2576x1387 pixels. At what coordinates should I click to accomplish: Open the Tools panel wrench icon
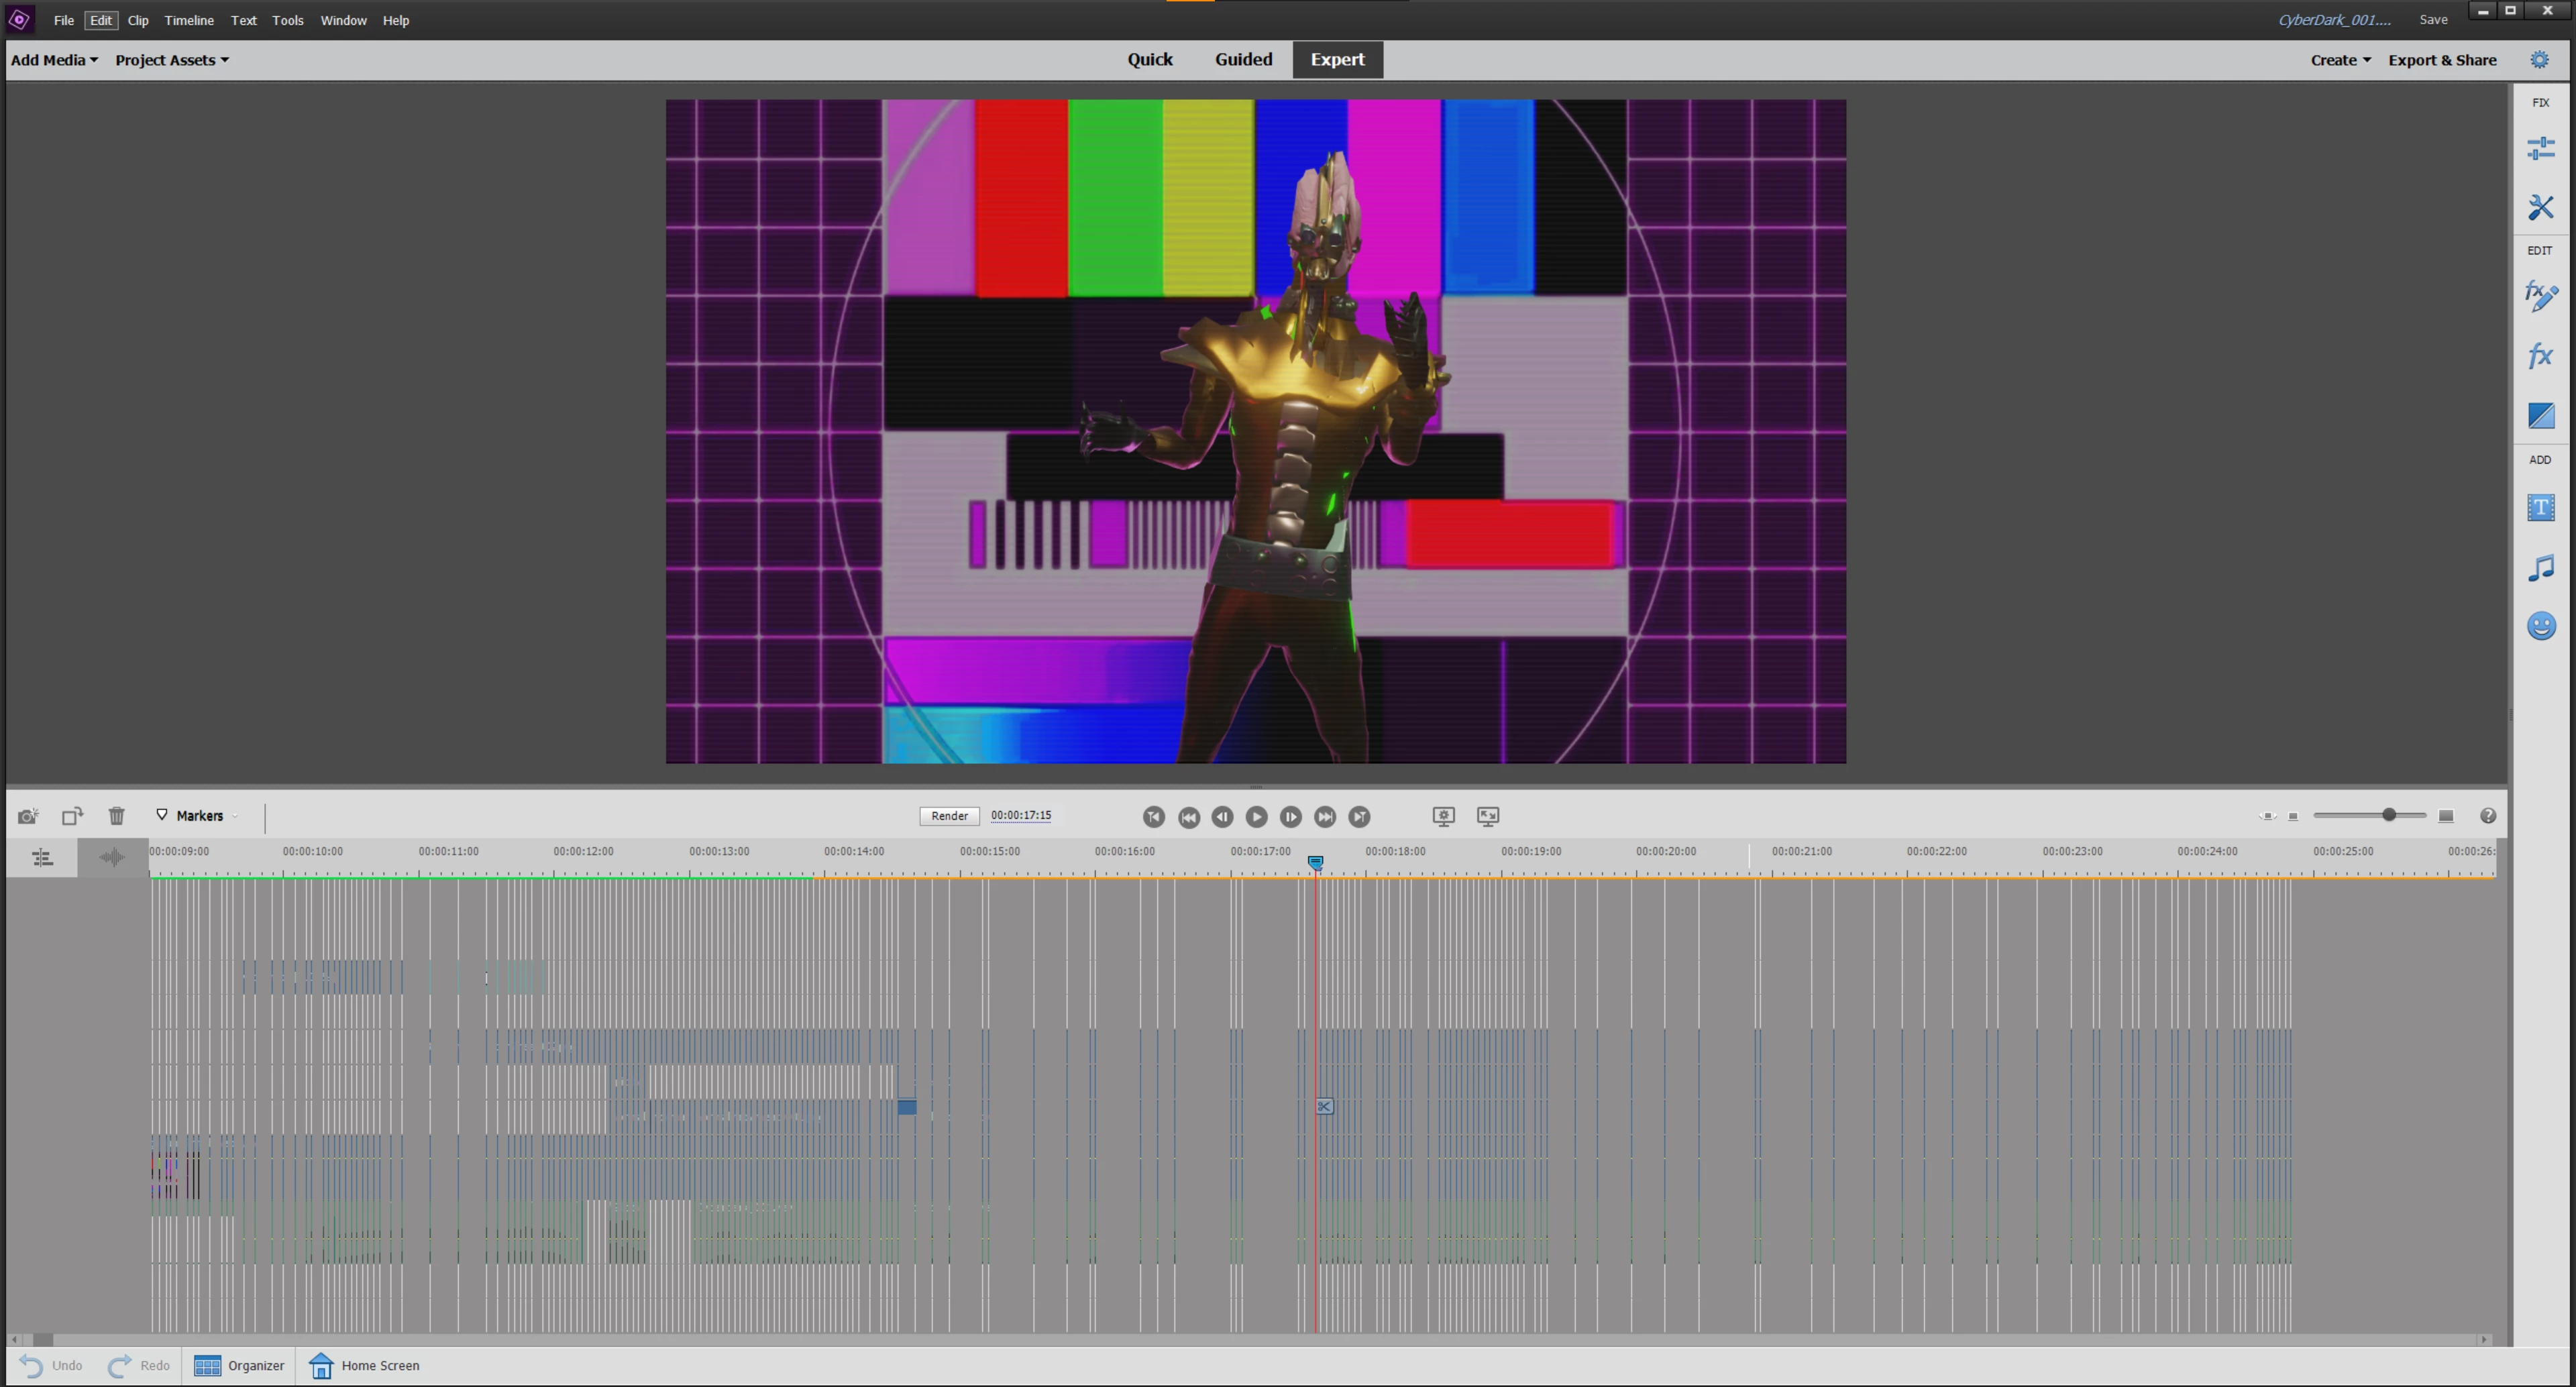(2540, 207)
